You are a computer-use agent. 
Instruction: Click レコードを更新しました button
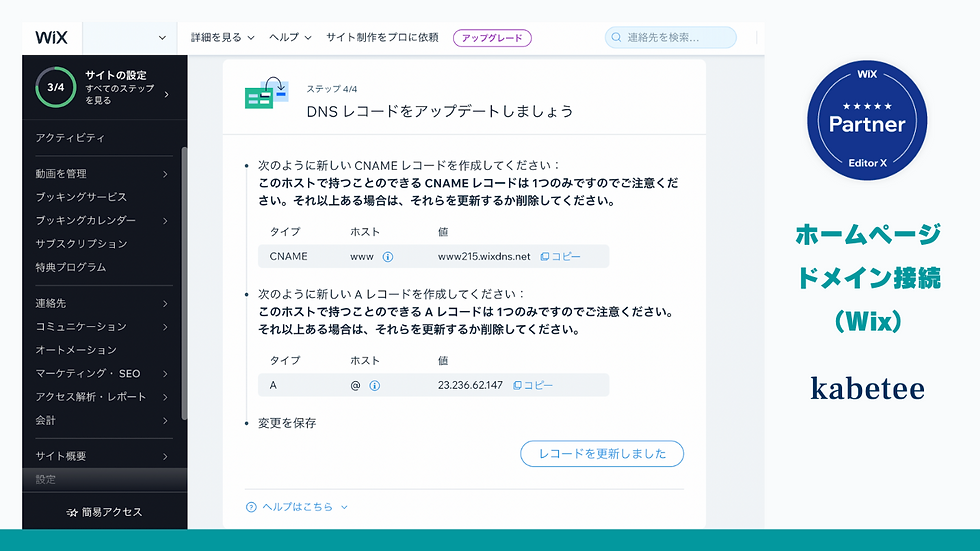point(602,454)
